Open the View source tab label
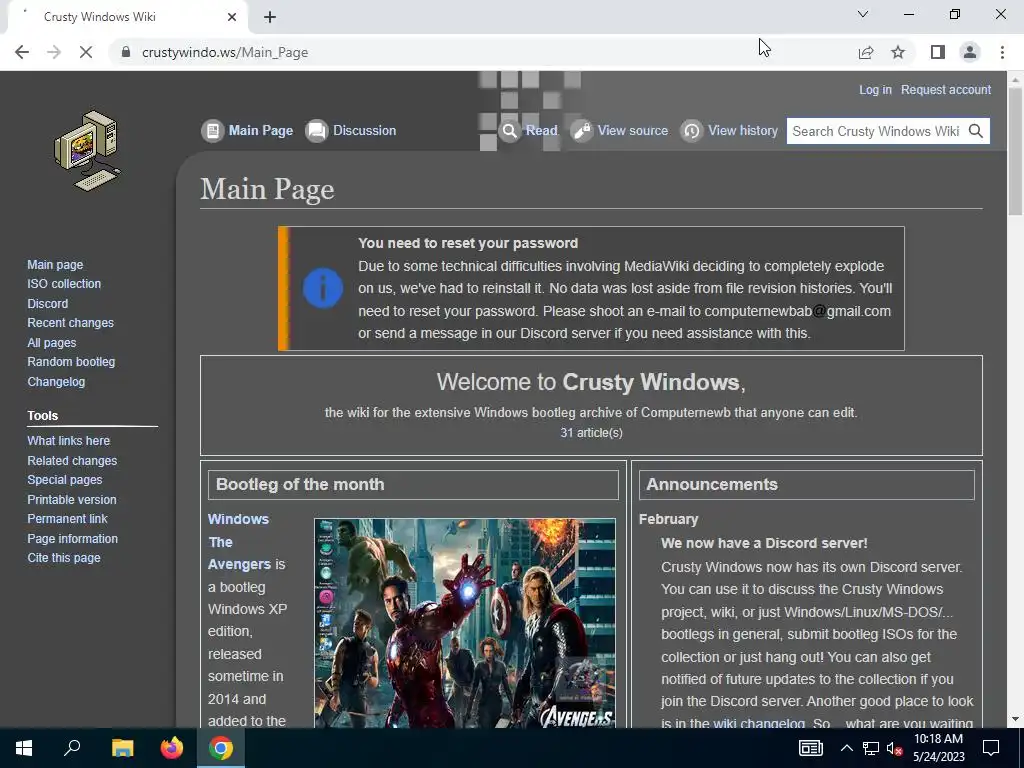1024x768 pixels. [633, 131]
